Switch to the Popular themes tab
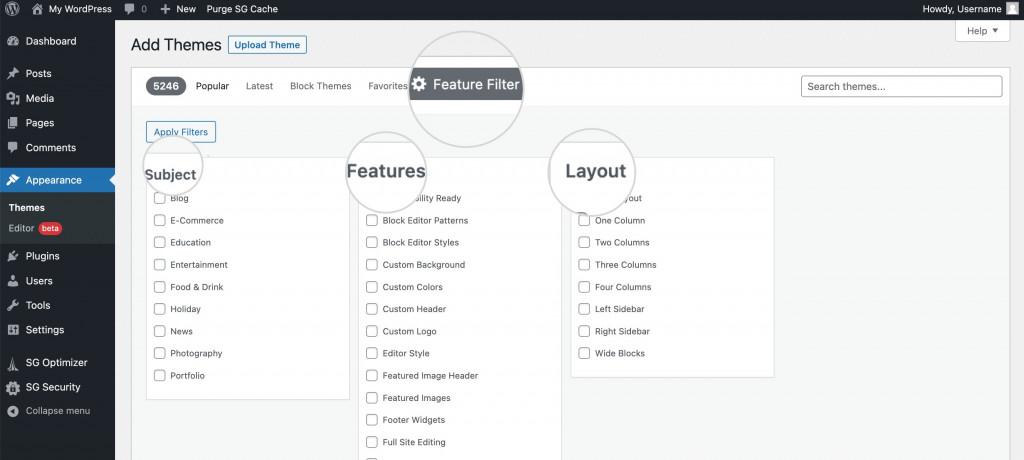This screenshot has width=1024, height=460. click(x=212, y=86)
